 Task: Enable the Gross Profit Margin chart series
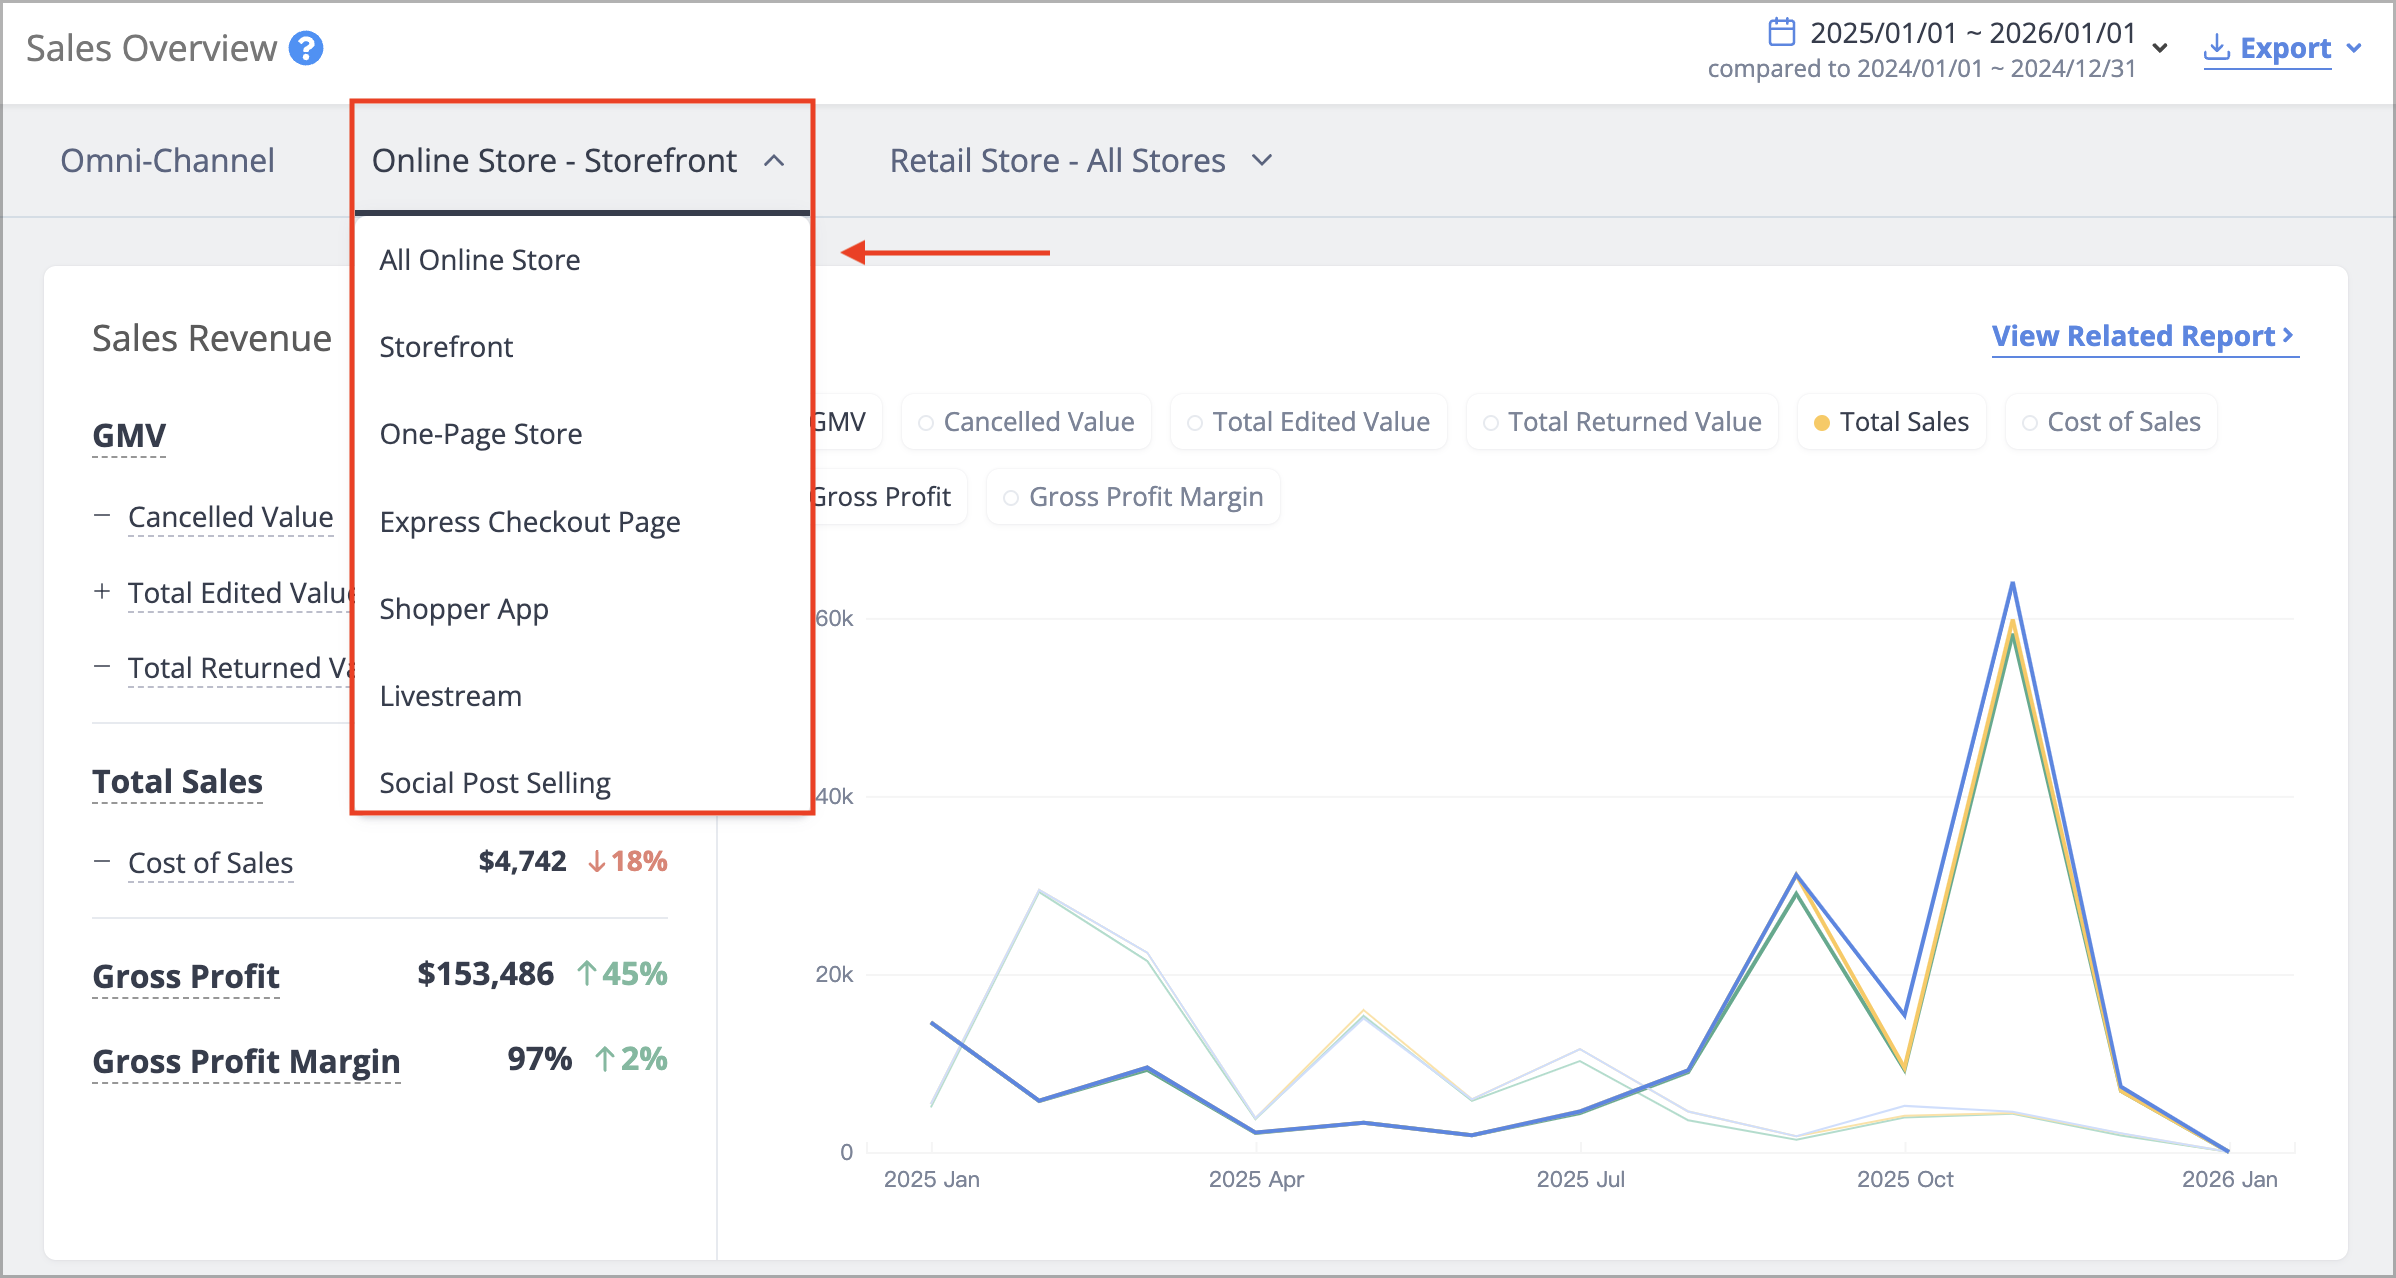(1133, 497)
